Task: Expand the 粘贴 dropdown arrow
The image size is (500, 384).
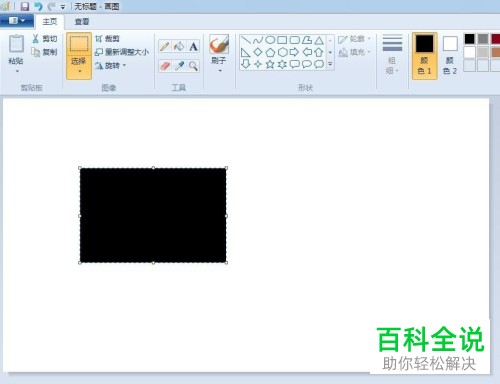Action: (x=17, y=71)
